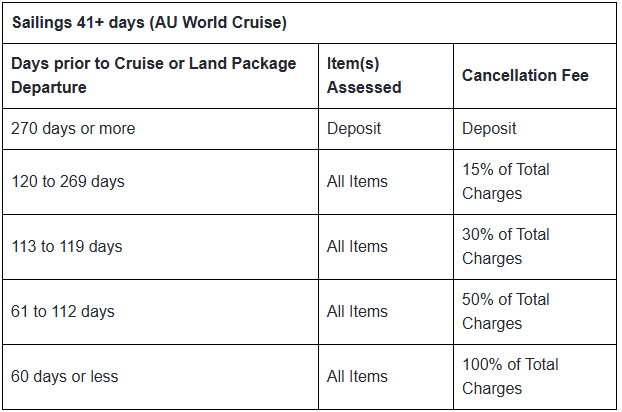The height and width of the screenshot is (412, 622).
Task: Click "Deposit" in the Cancellation Fee column
Action: click(489, 128)
